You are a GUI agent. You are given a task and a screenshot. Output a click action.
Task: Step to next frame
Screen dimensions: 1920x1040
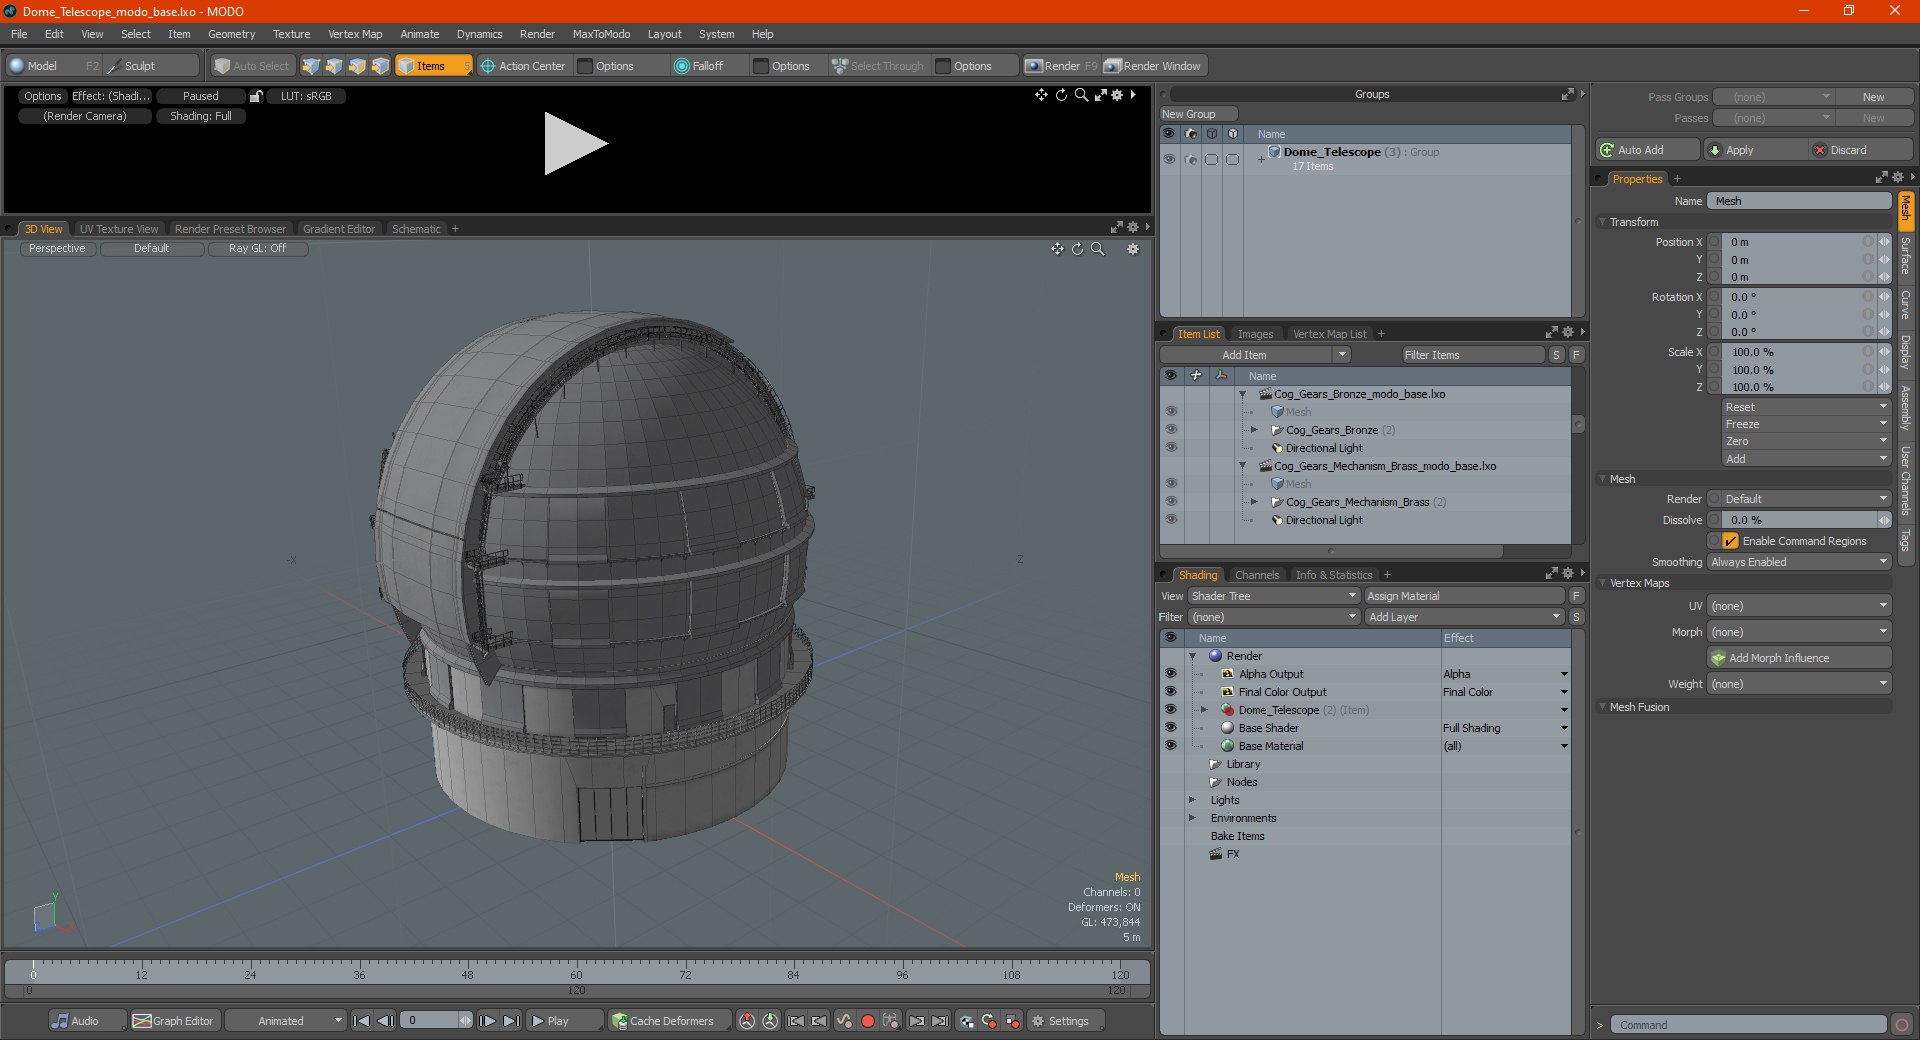click(487, 1021)
